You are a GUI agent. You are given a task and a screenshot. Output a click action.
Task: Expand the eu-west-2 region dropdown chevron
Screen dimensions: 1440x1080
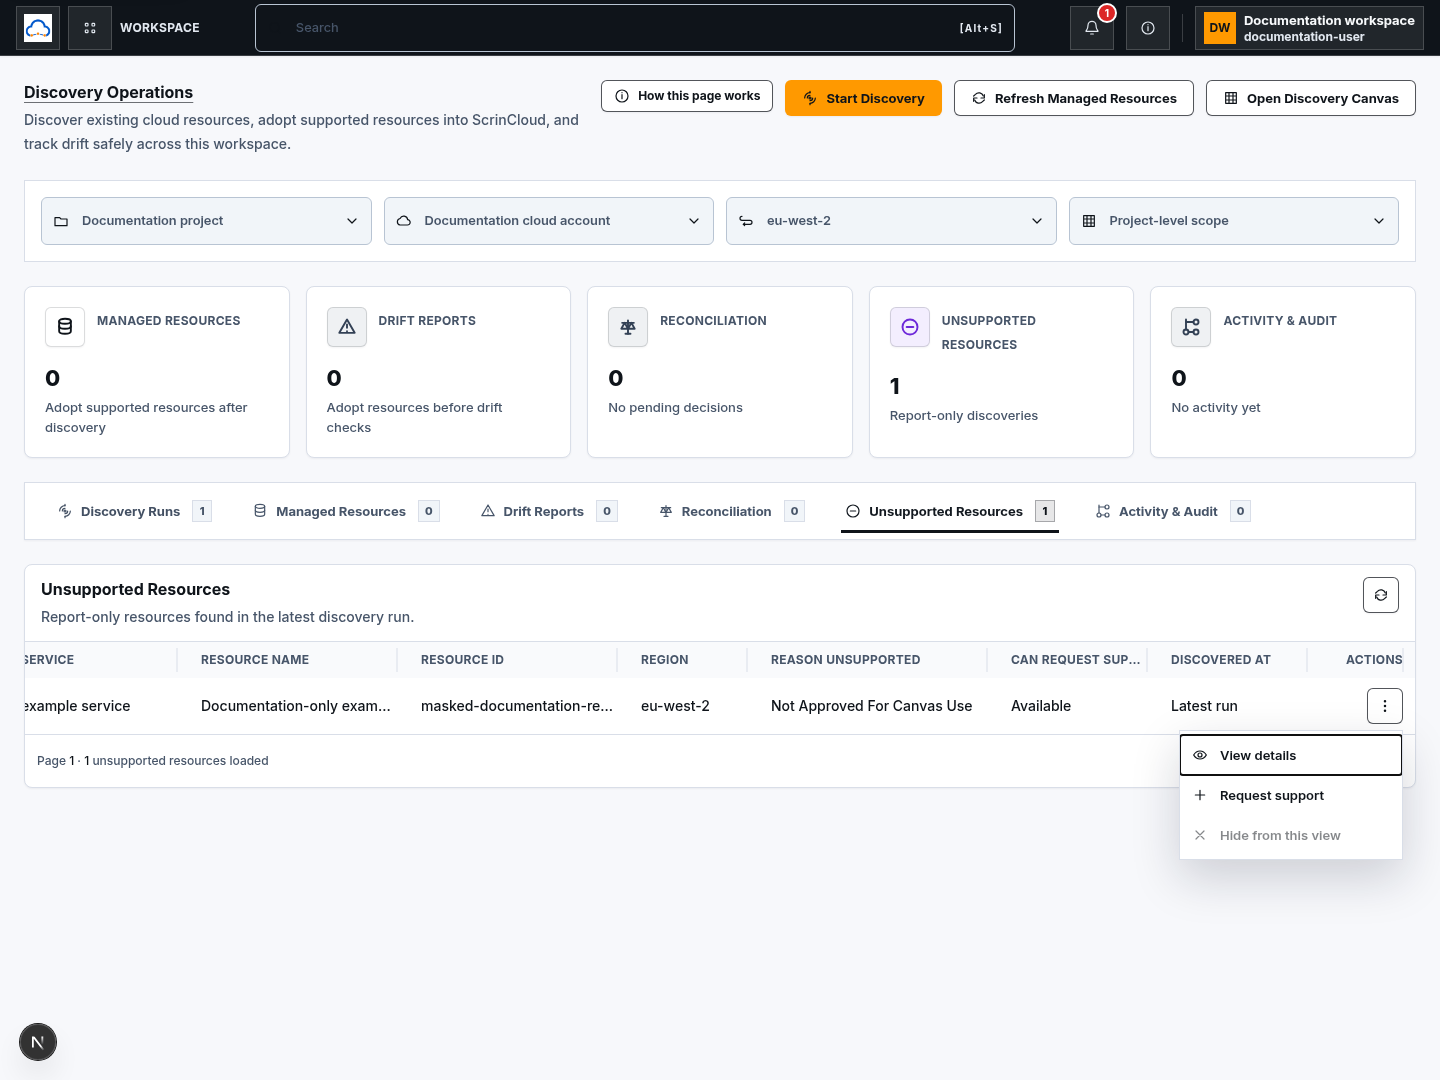[1037, 221]
